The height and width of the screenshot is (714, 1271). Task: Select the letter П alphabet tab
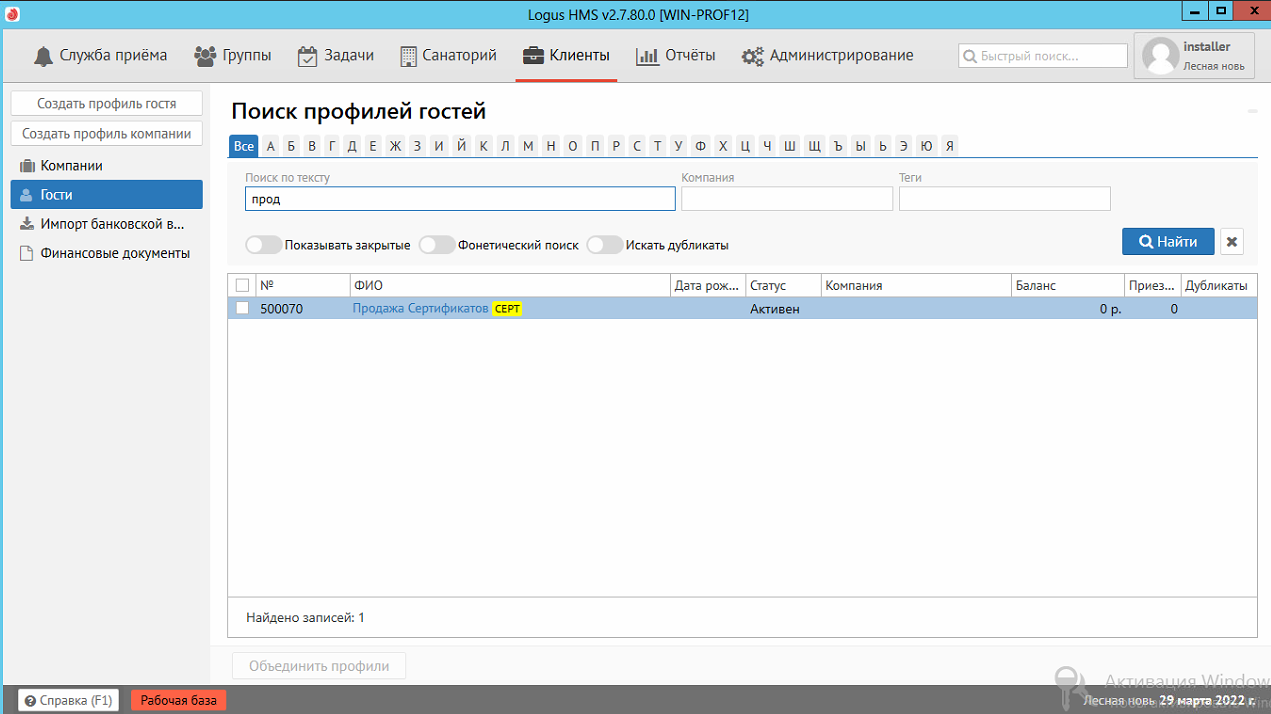[x=595, y=146]
